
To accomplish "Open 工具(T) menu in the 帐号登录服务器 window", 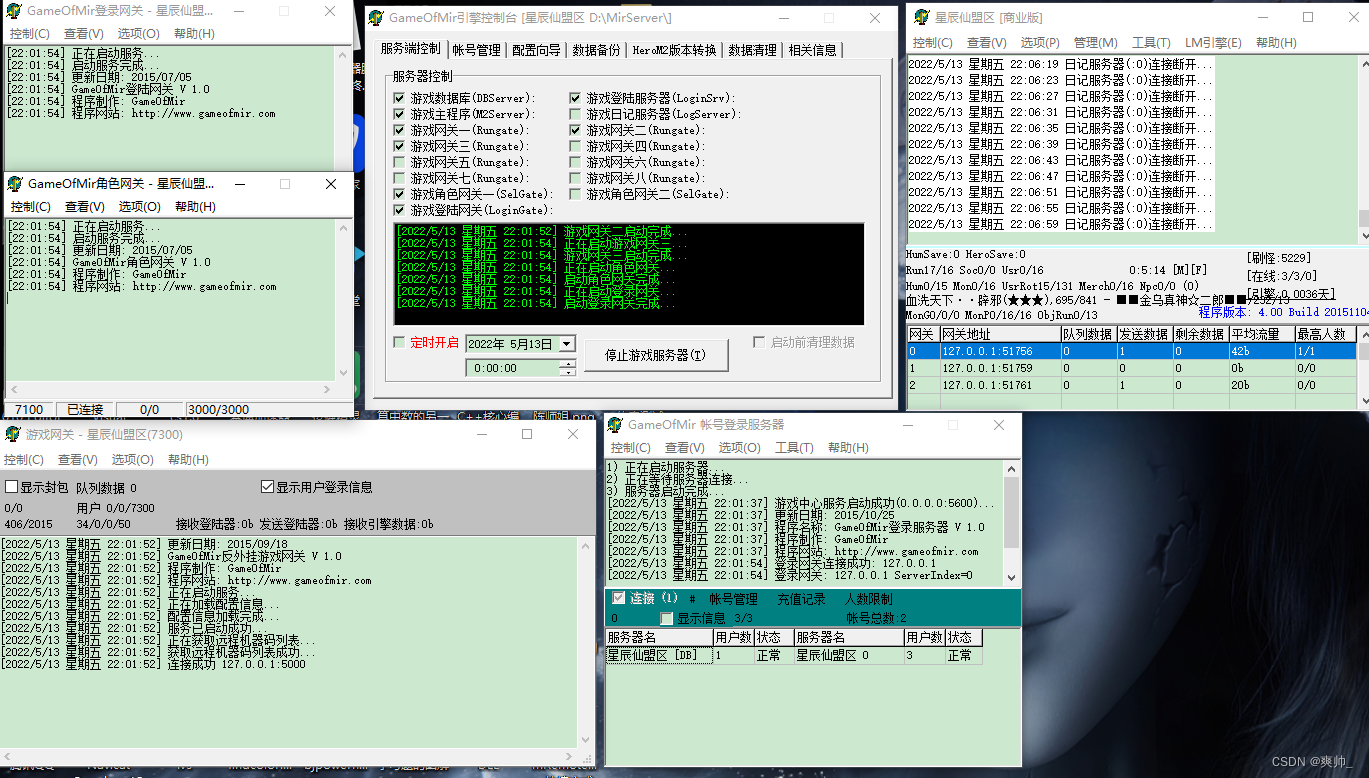I will click(x=794, y=447).
